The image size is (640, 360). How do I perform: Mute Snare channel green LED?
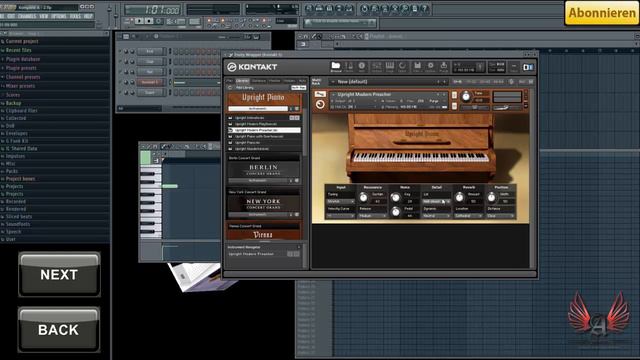120,93
